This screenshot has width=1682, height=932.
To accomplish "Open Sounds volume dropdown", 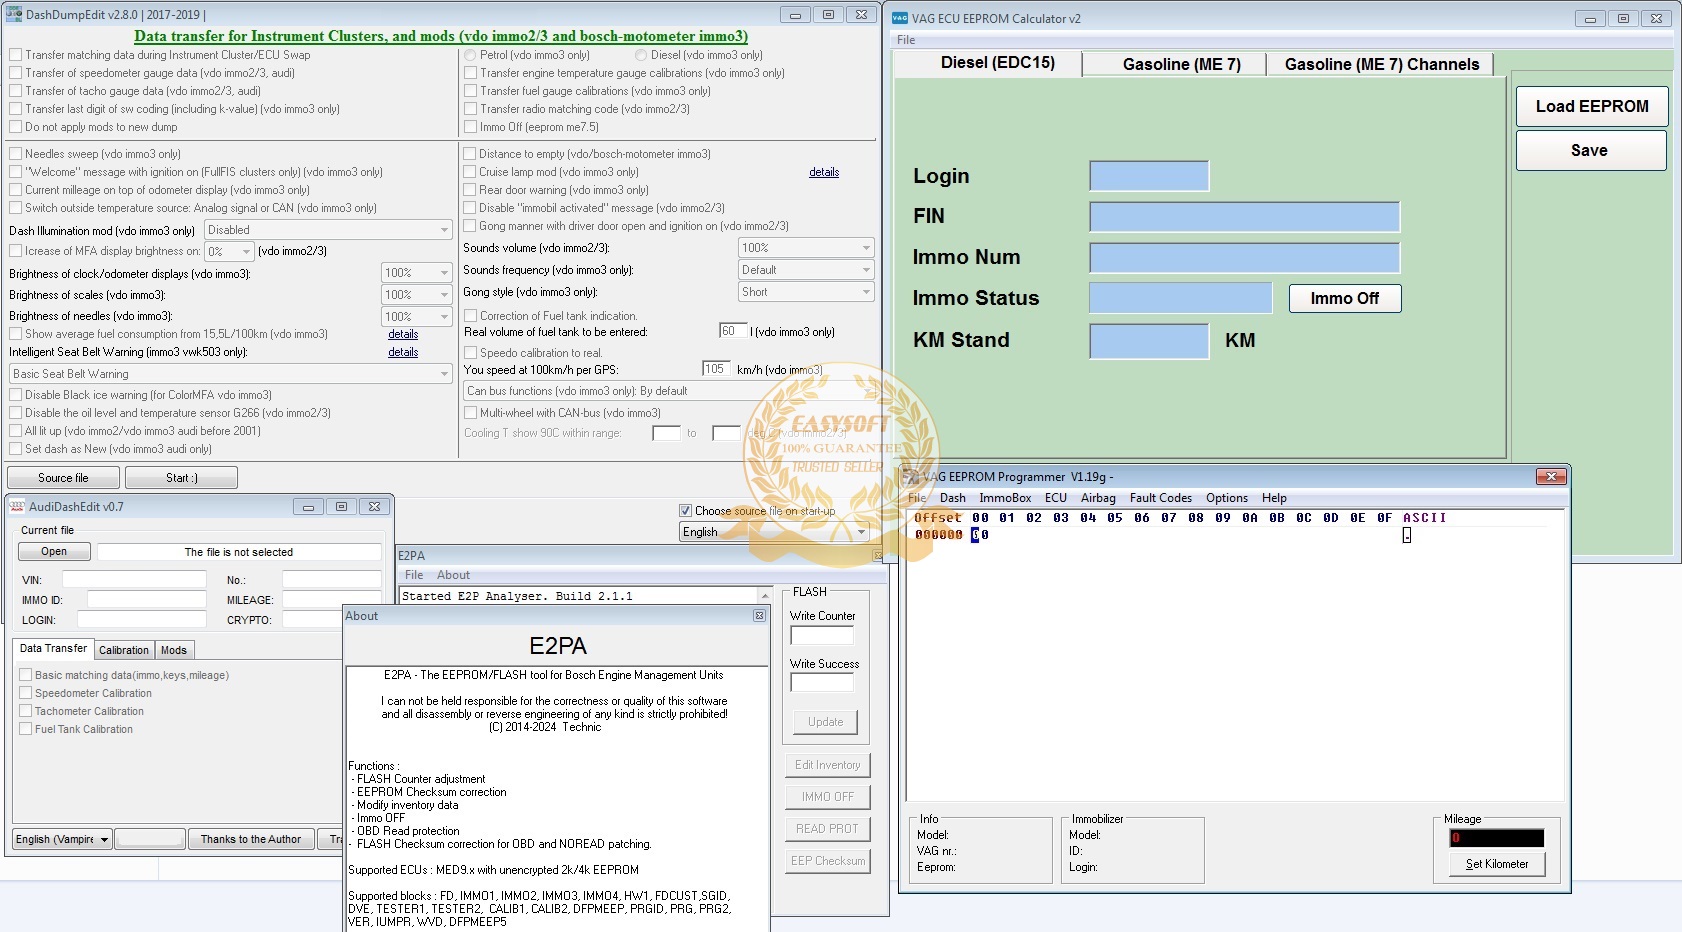I will 806,248.
